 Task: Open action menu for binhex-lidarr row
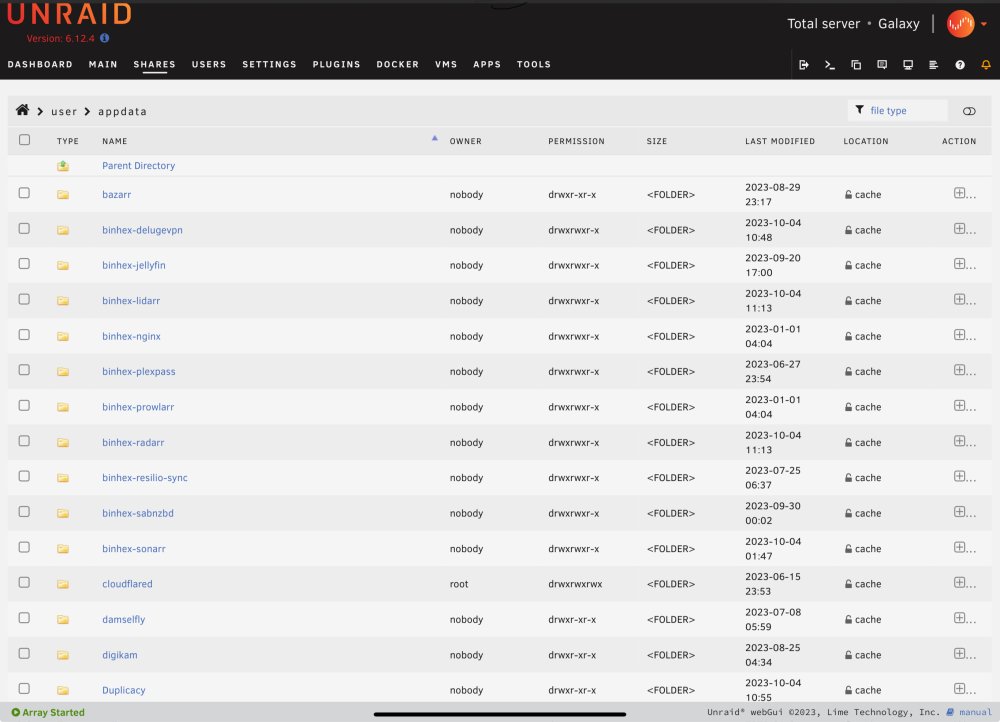click(964, 300)
